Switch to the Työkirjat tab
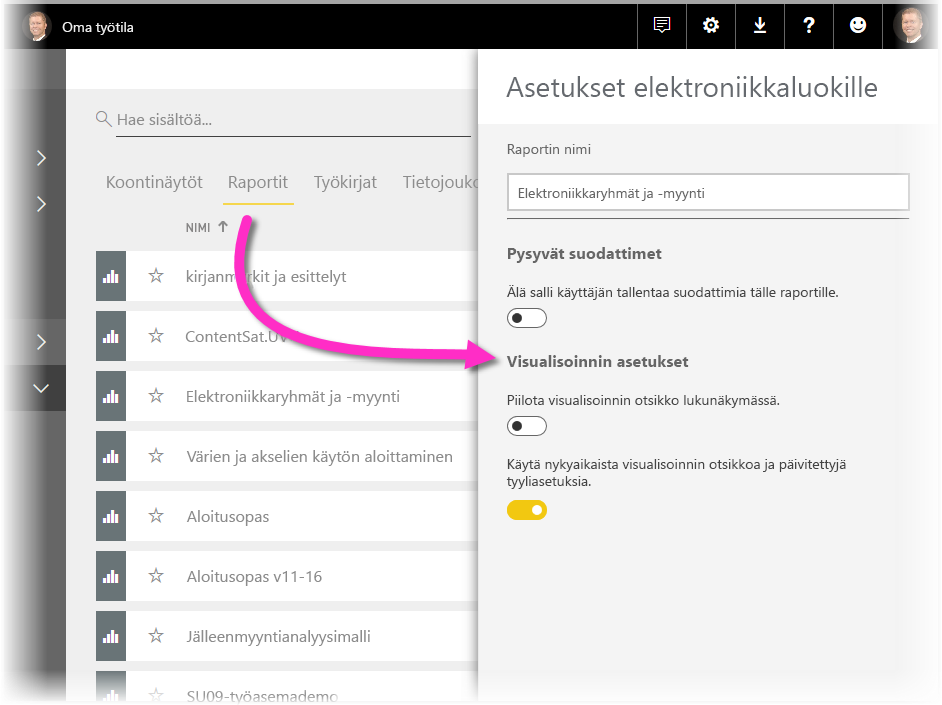Image resolution: width=942 pixels, height=705 pixels. pyautogui.click(x=345, y=182)
